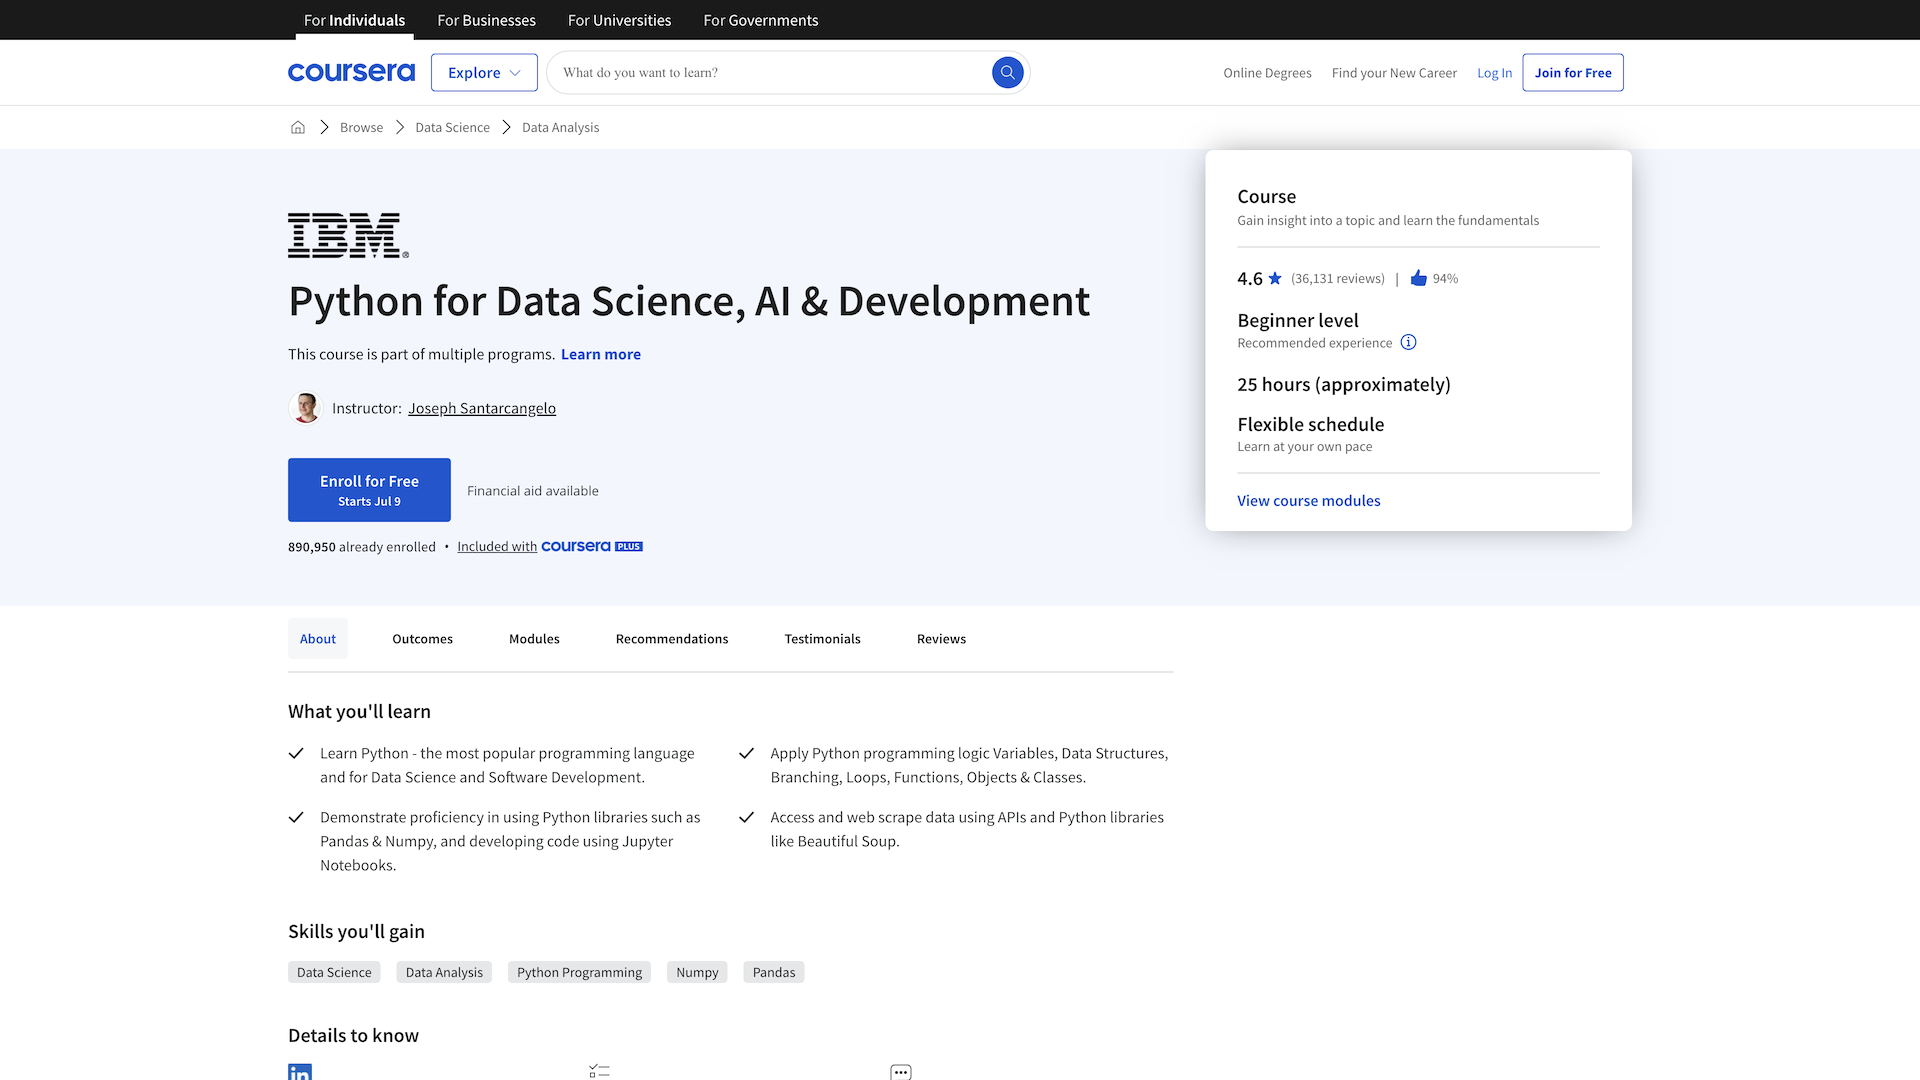Click Log In
This screenshot has width=1920, height=1080.
point(1494,73)
